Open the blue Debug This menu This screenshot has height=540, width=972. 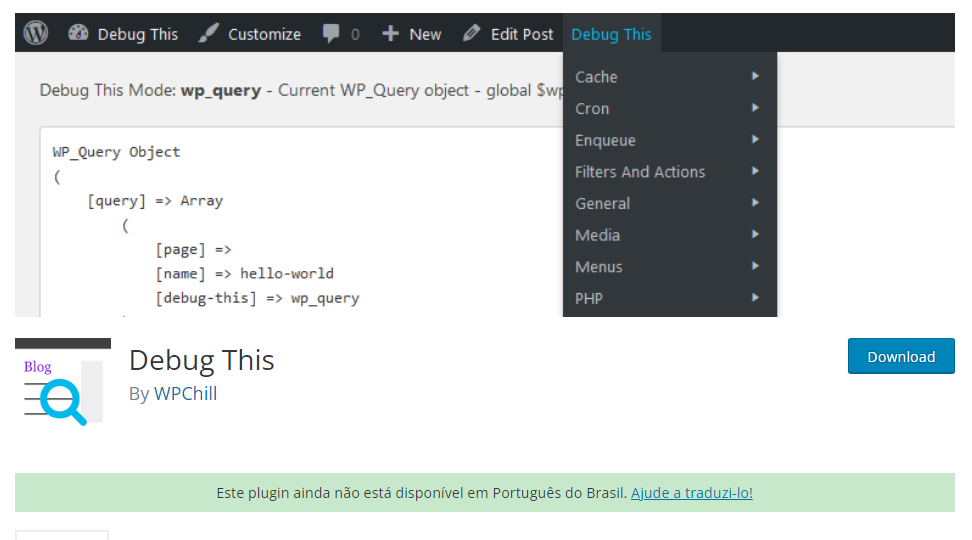(x=611, y=34)
